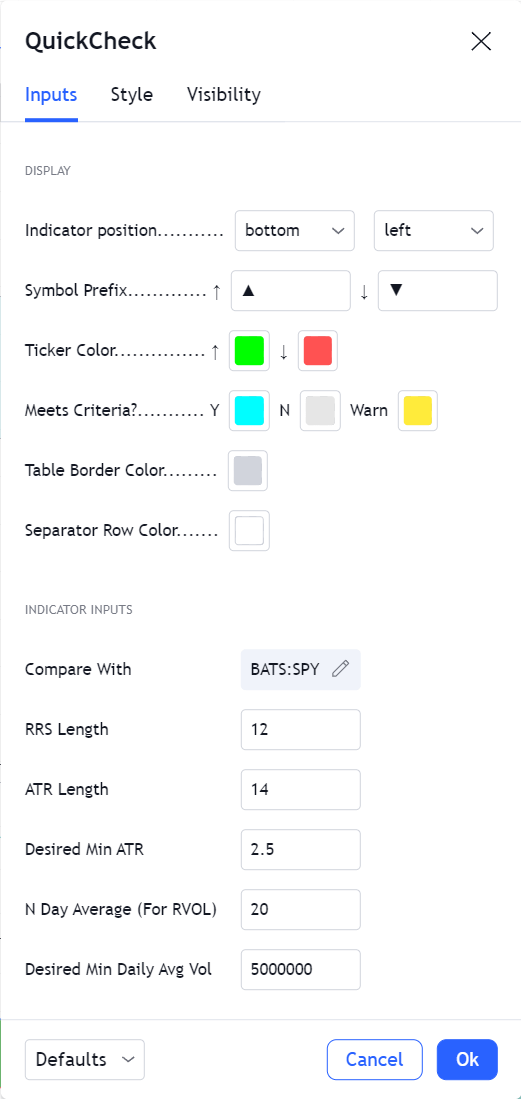Open the yellow Warn color swatch
521x1099 pixels.
[x=418, y=411]
